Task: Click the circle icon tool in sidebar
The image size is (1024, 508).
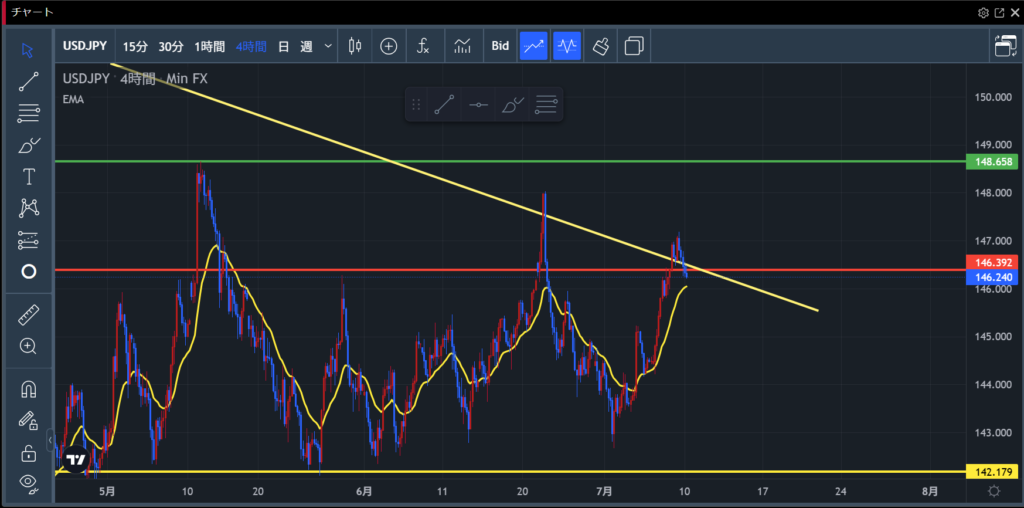Action: tap(28, 272)
